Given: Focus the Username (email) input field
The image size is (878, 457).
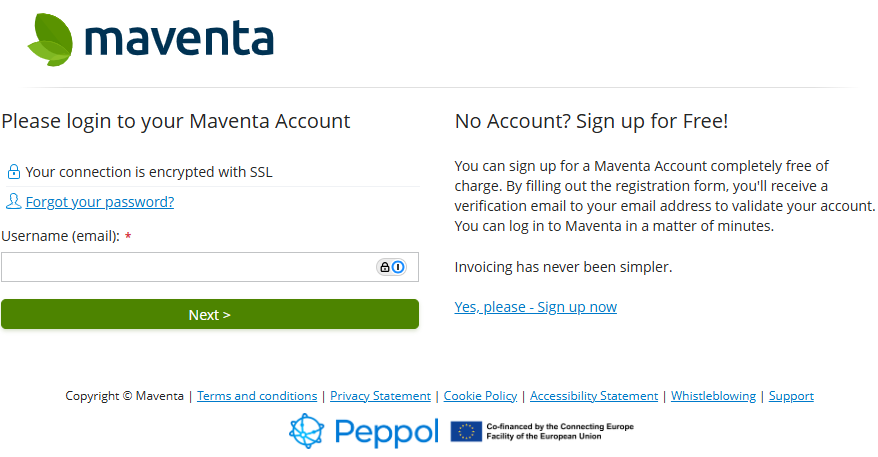Looking at the screenshot, I should [210, 267].
